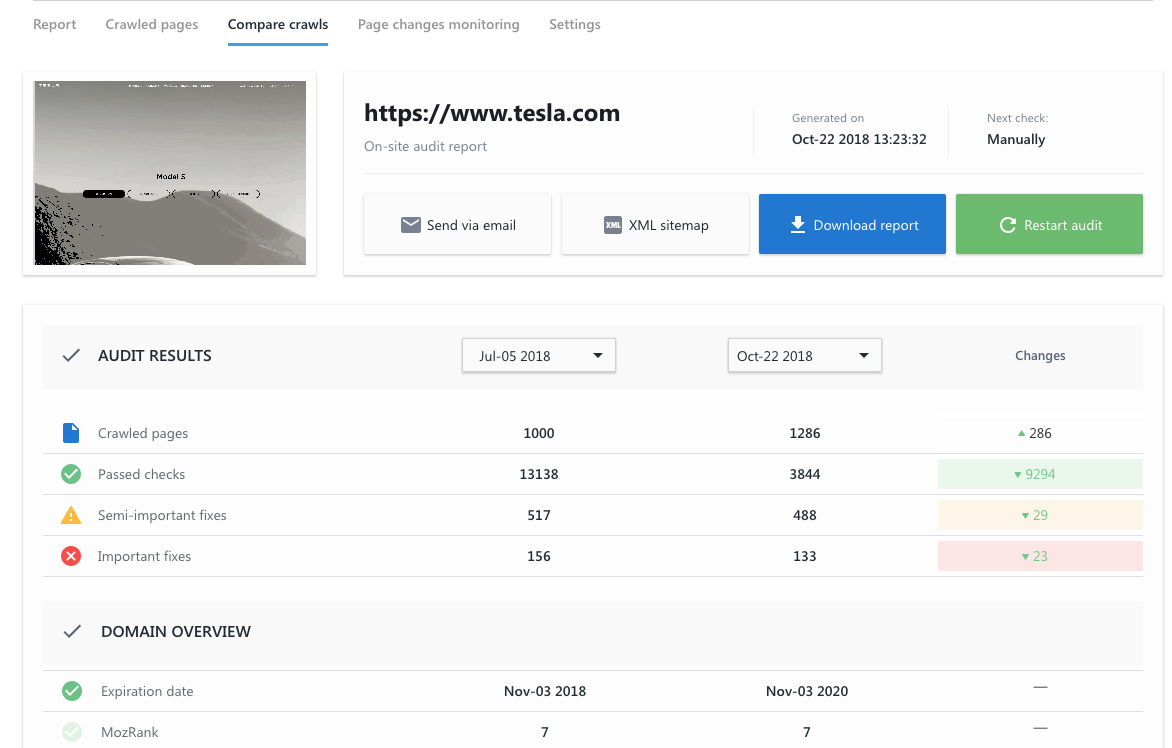Click the MozRank status check icon

coord(72,732)
